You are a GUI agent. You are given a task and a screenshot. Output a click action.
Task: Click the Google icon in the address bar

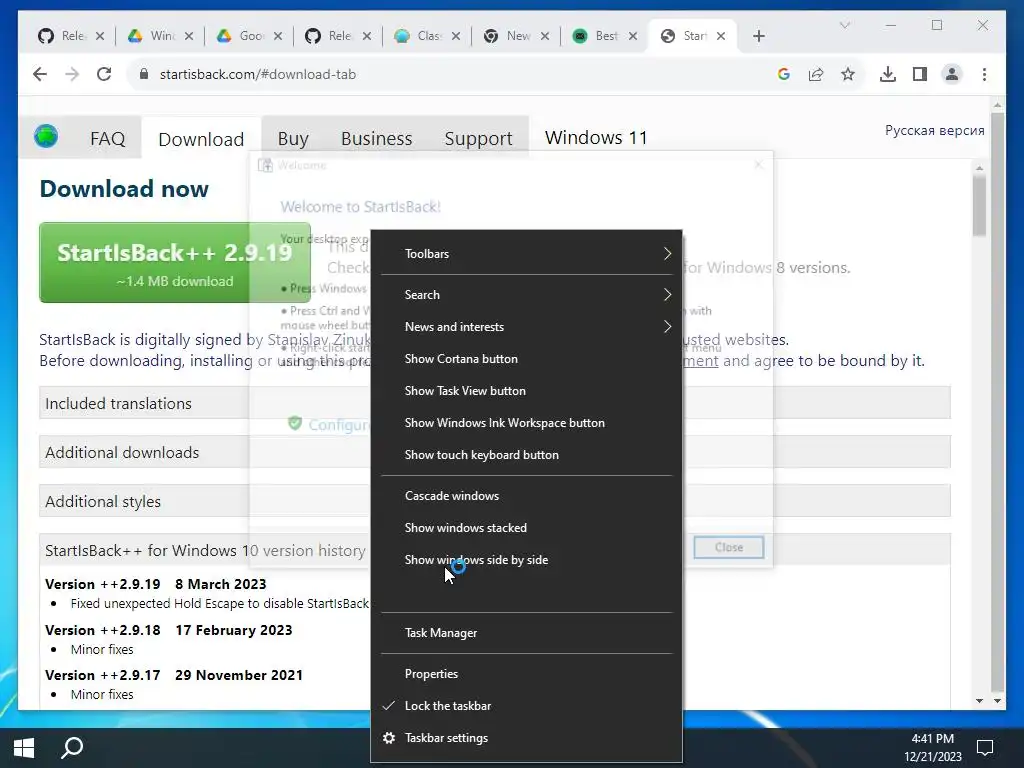coord(784,74)
